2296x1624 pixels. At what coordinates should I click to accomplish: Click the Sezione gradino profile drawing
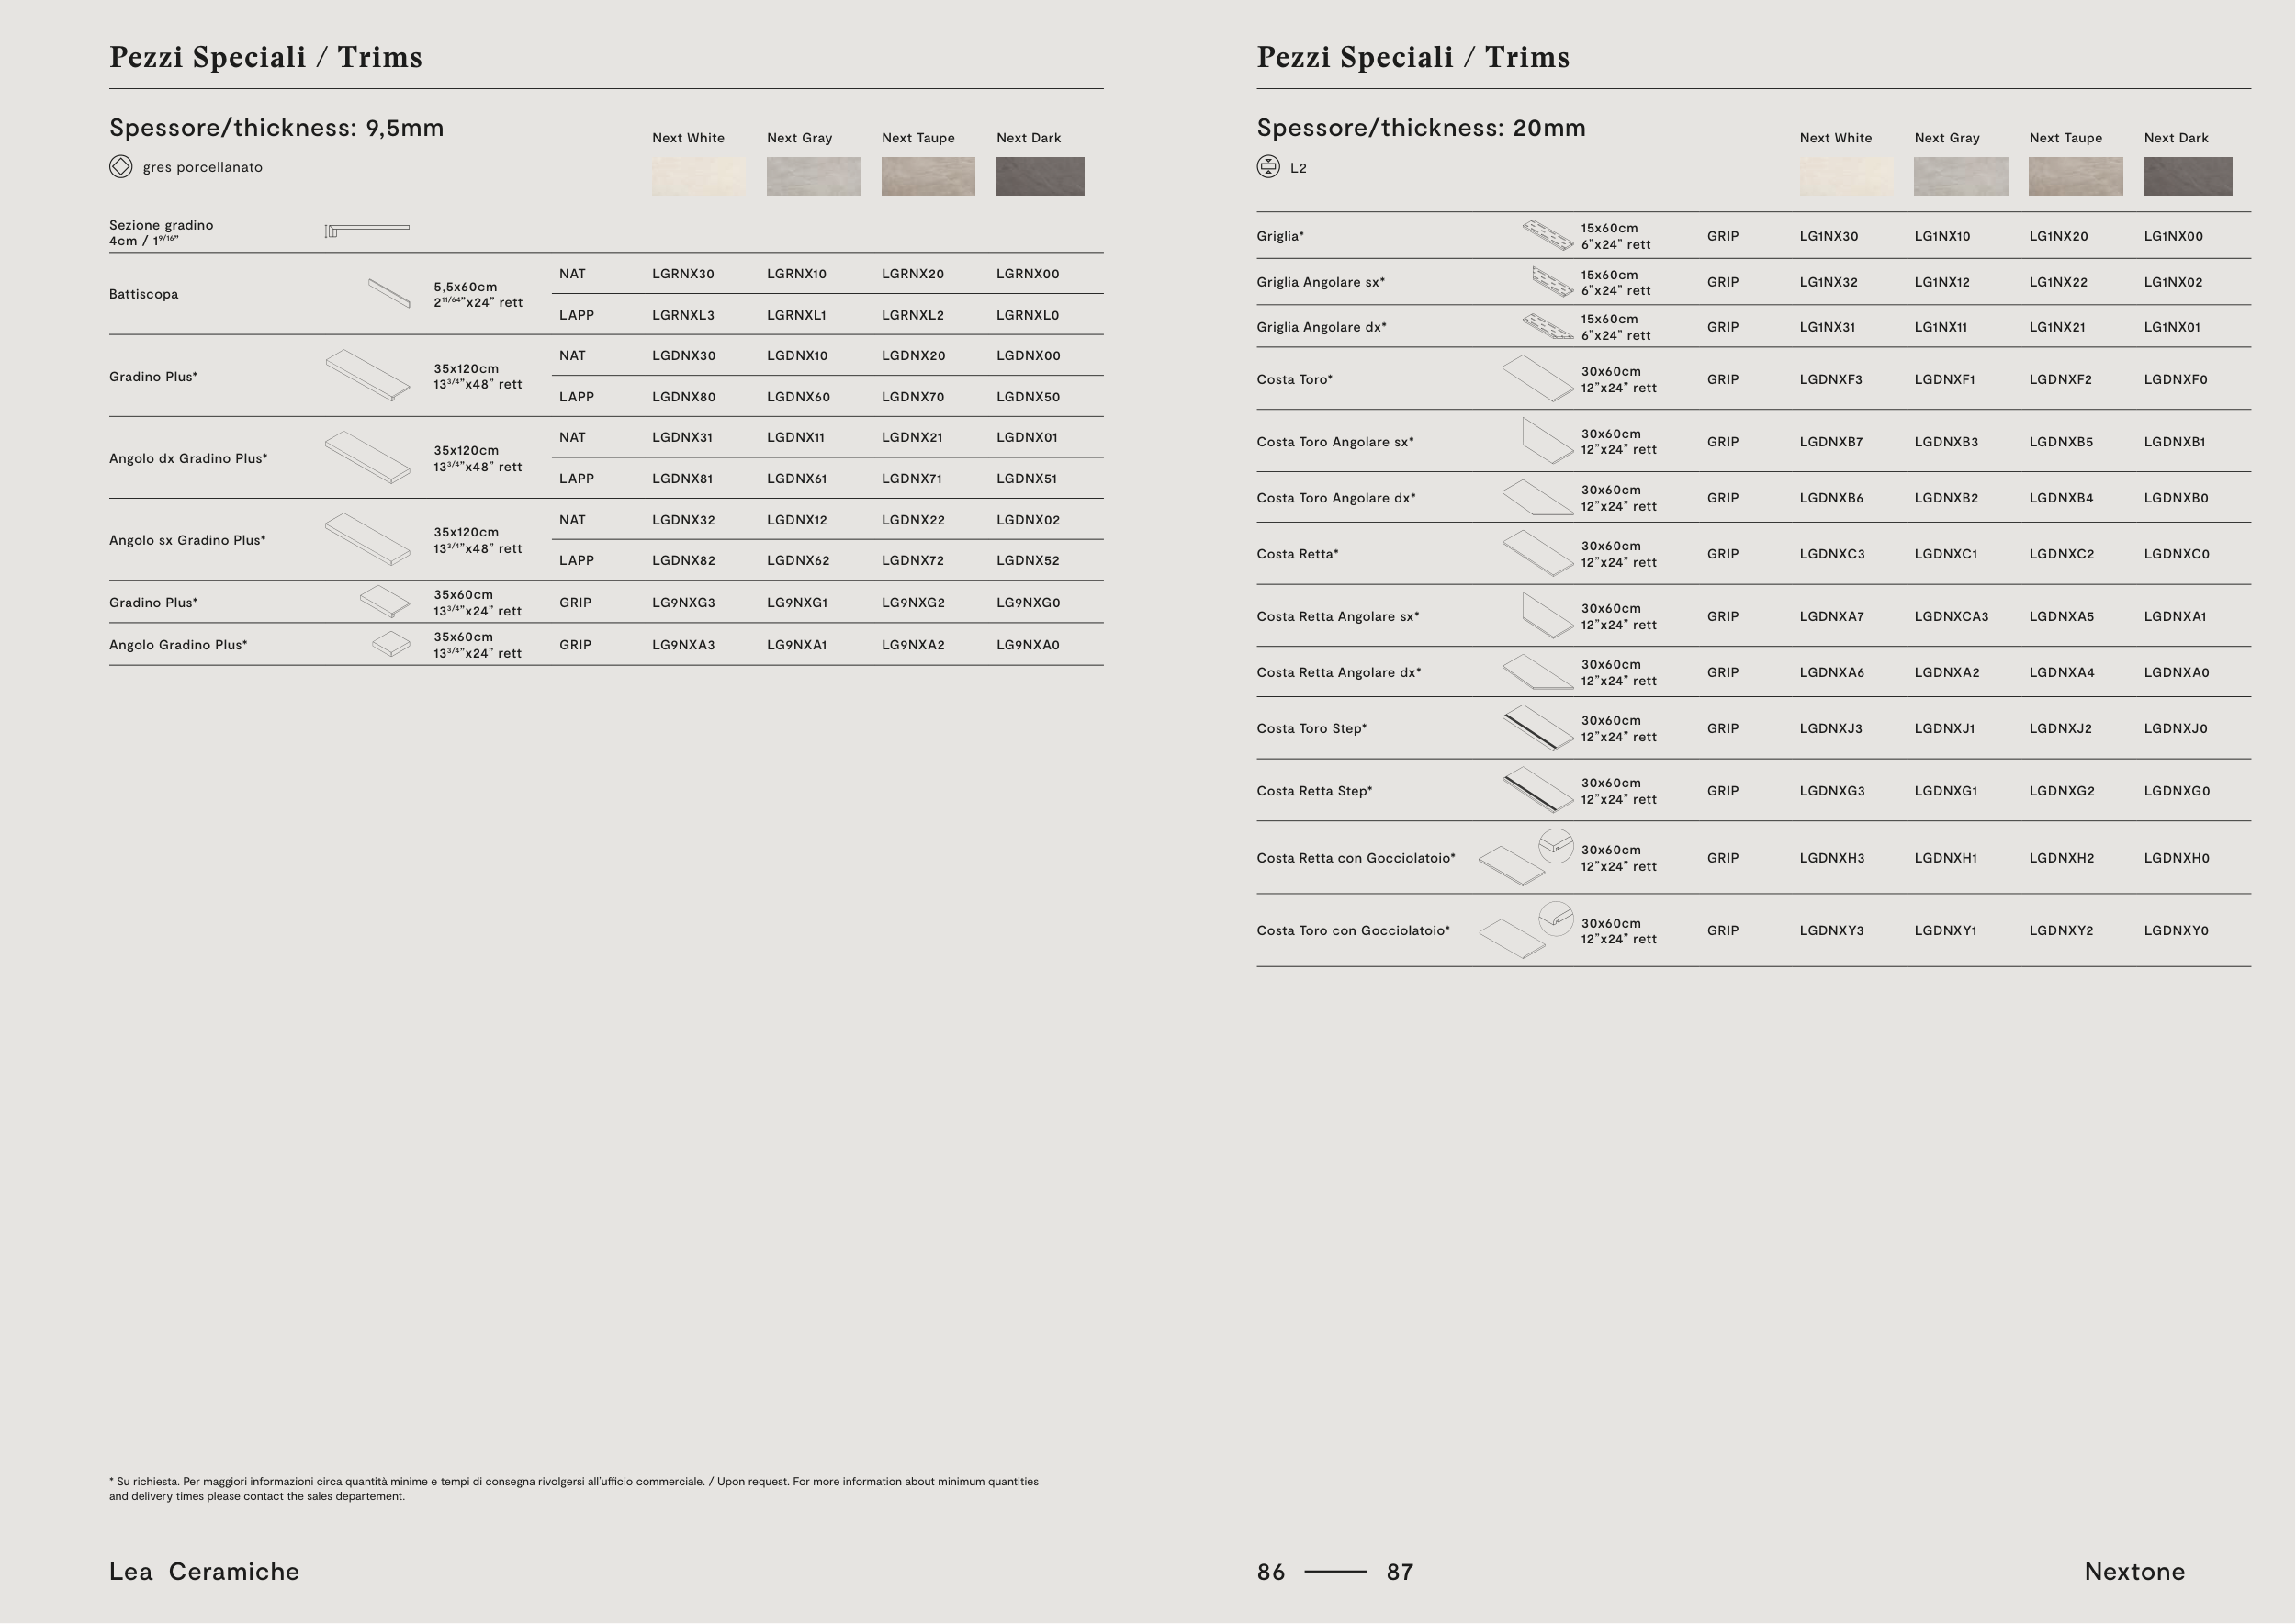pos(367,231)
